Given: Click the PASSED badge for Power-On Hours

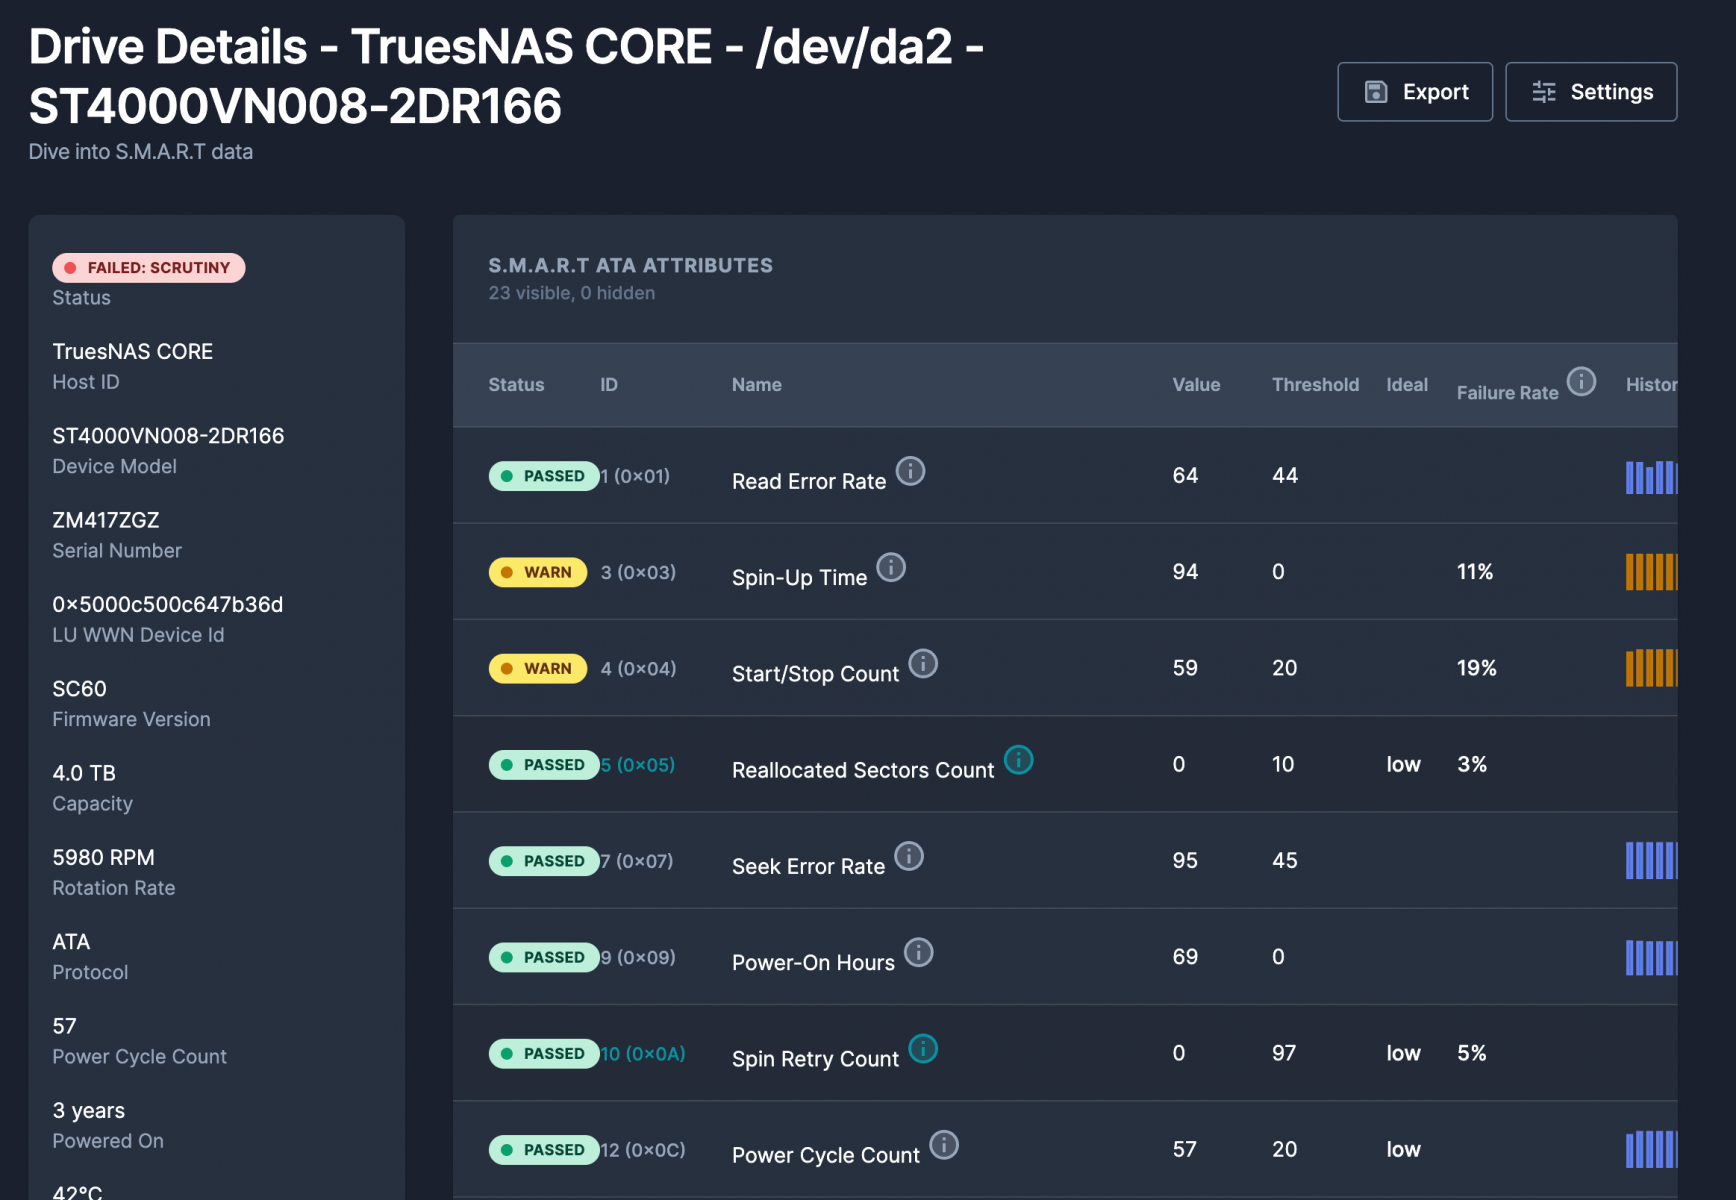Looking at the screenshot, I should pyautogui.click(x=544, y=957).
